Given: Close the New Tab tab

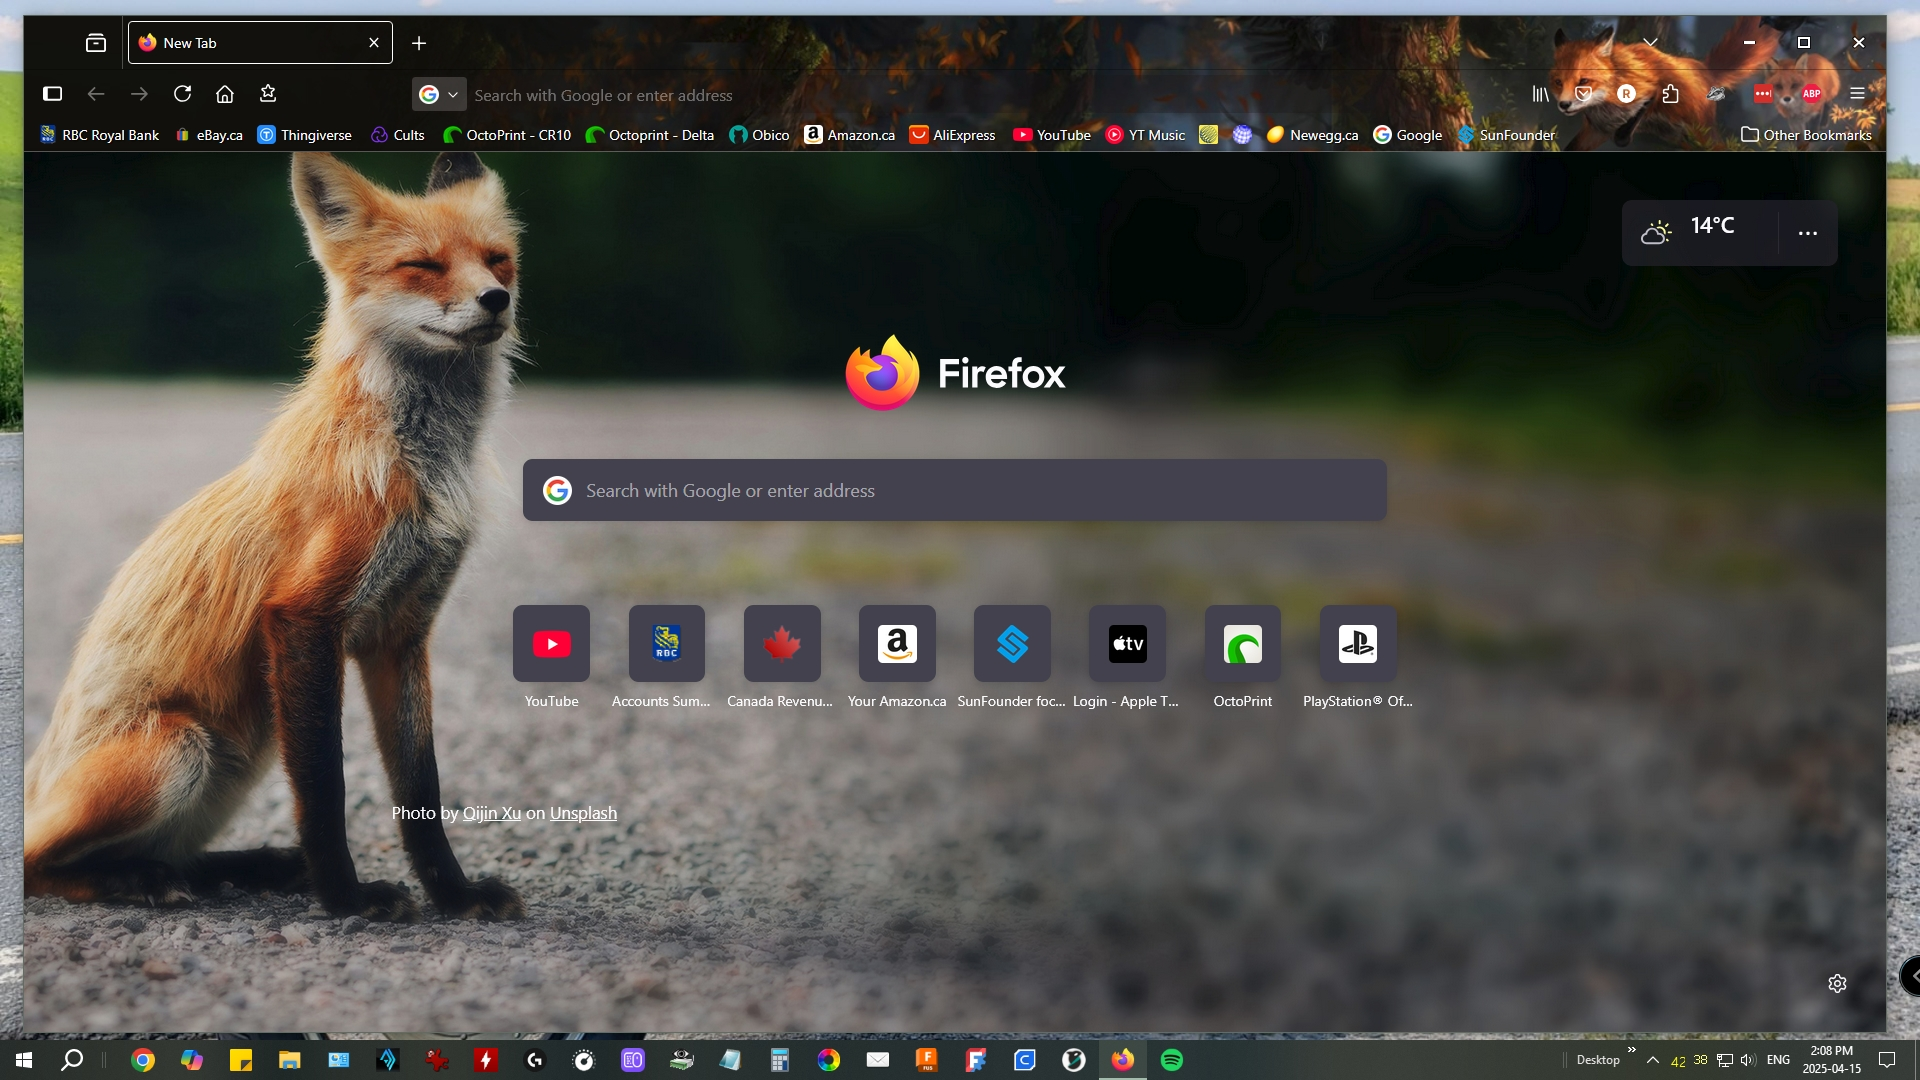Looking at the screenshot, I should pyautogui.click(x=374, y=43).
